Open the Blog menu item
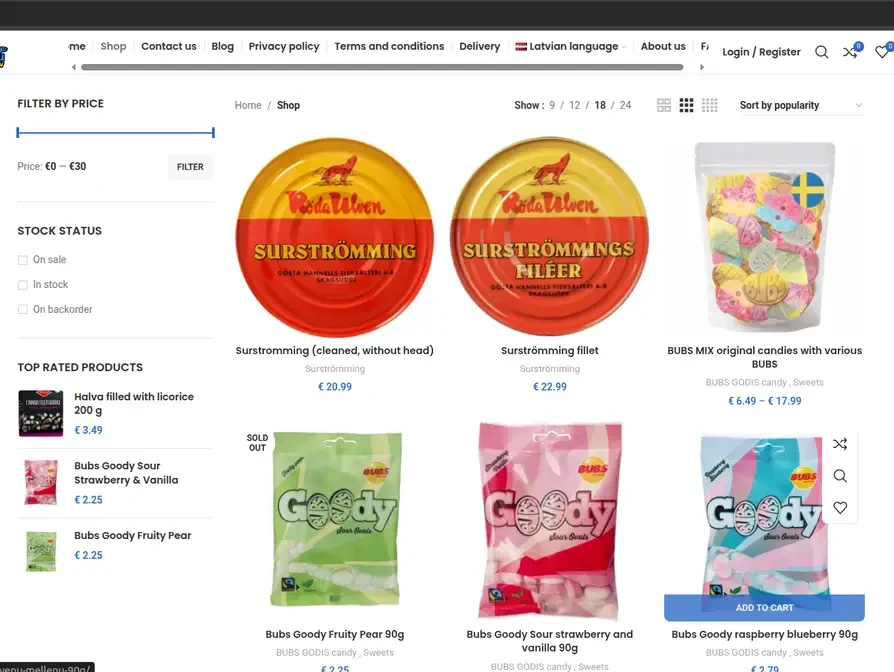 point(222,47)
